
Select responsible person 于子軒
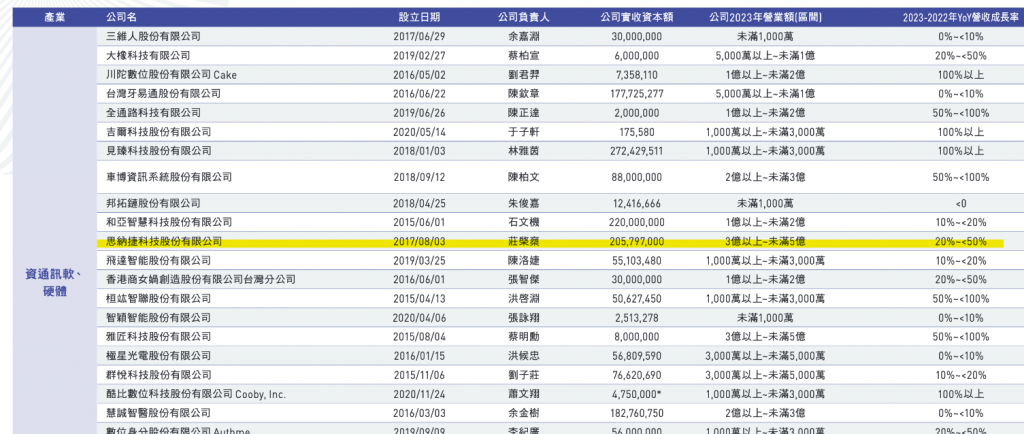point(523,132)
